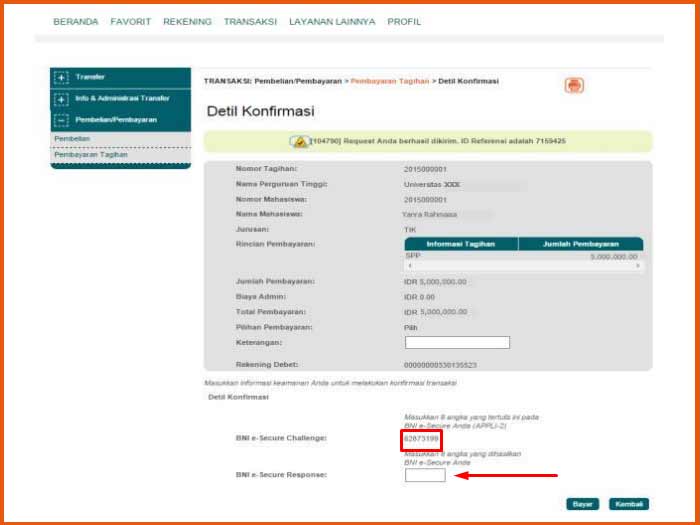Click the Informasi Tagihan column header
This screenshot has width=700, height=525.
click(x=461, y=244)
